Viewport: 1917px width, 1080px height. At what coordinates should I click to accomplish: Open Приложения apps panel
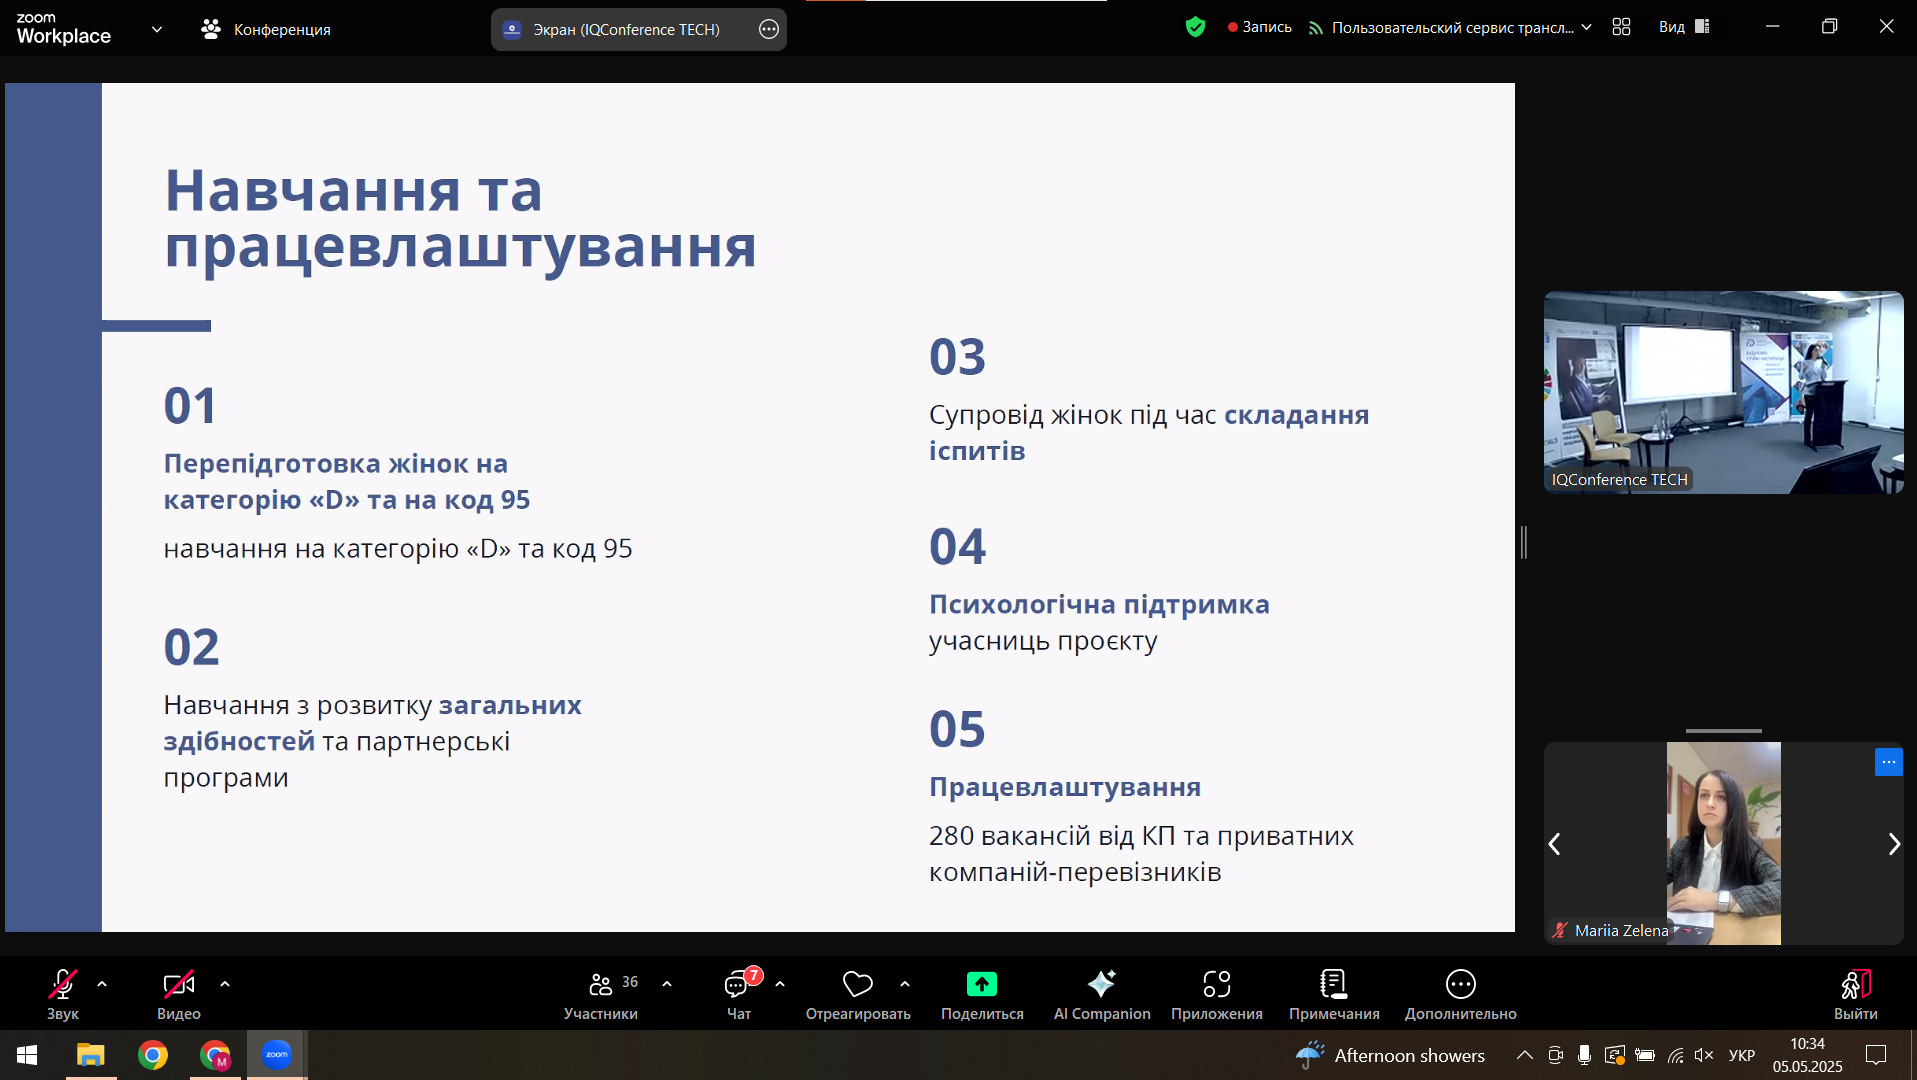[x=1217, y=994]
